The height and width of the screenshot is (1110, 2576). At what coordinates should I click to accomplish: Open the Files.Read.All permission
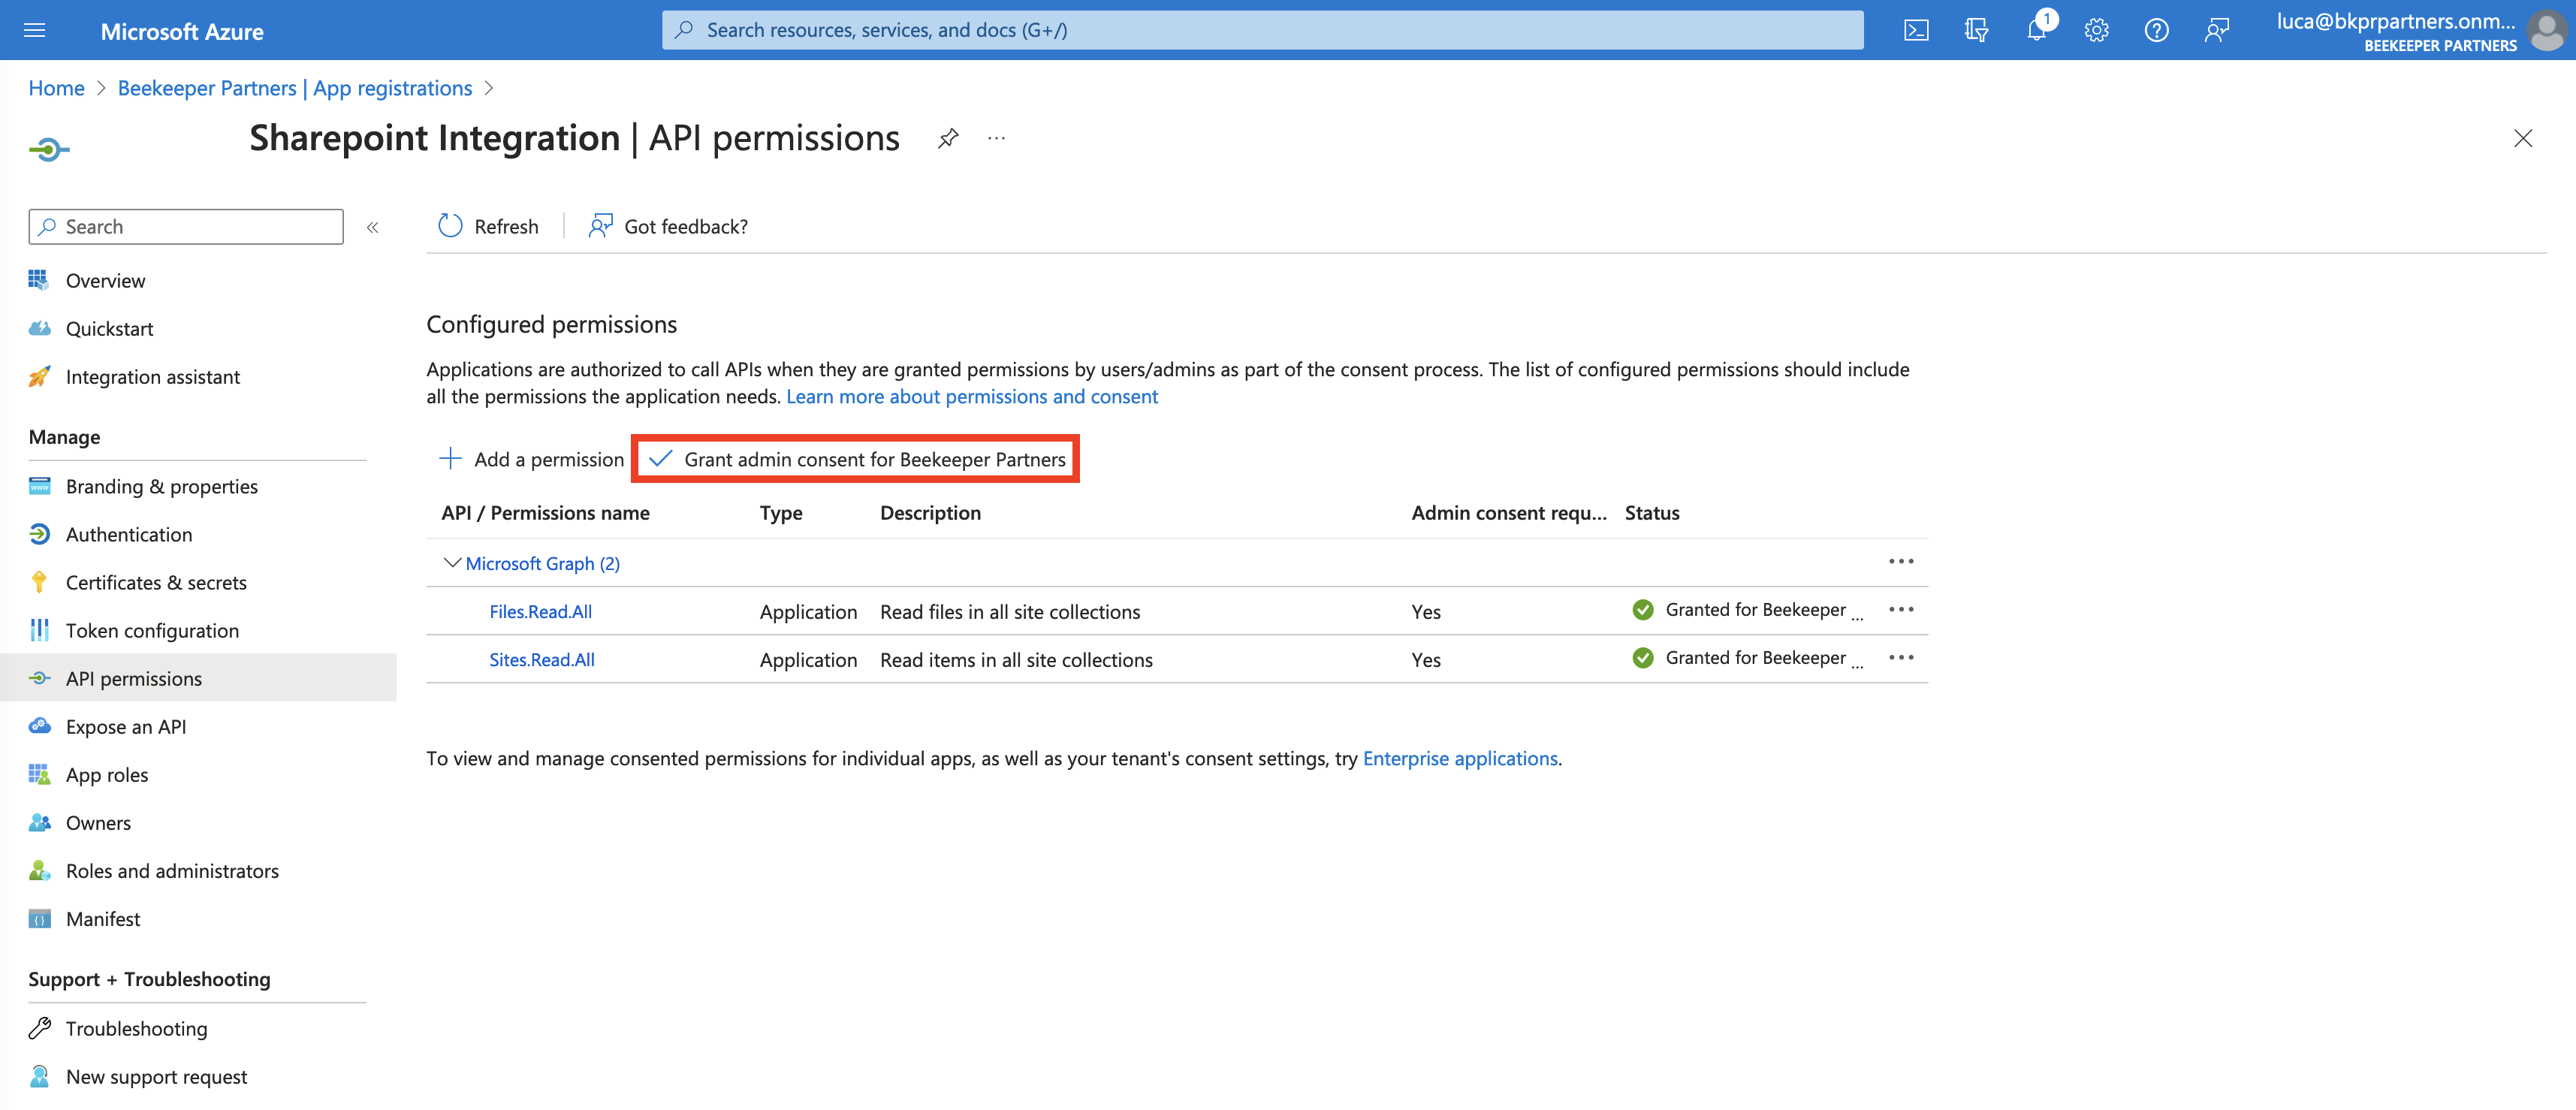pyautogui.click(x=540, y=612)
